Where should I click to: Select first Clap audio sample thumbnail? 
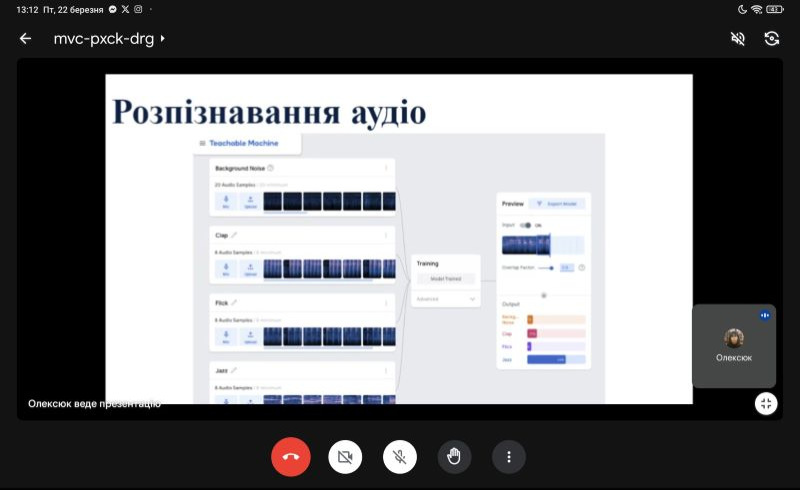tap(272, 269)
